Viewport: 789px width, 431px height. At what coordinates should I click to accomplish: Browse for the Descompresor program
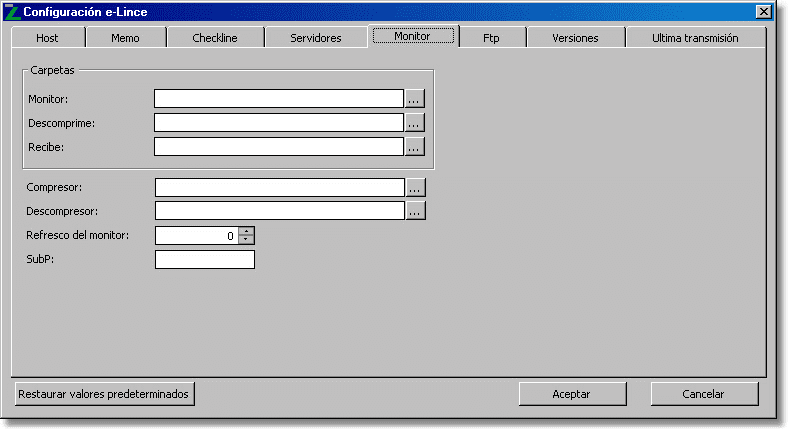416,211
